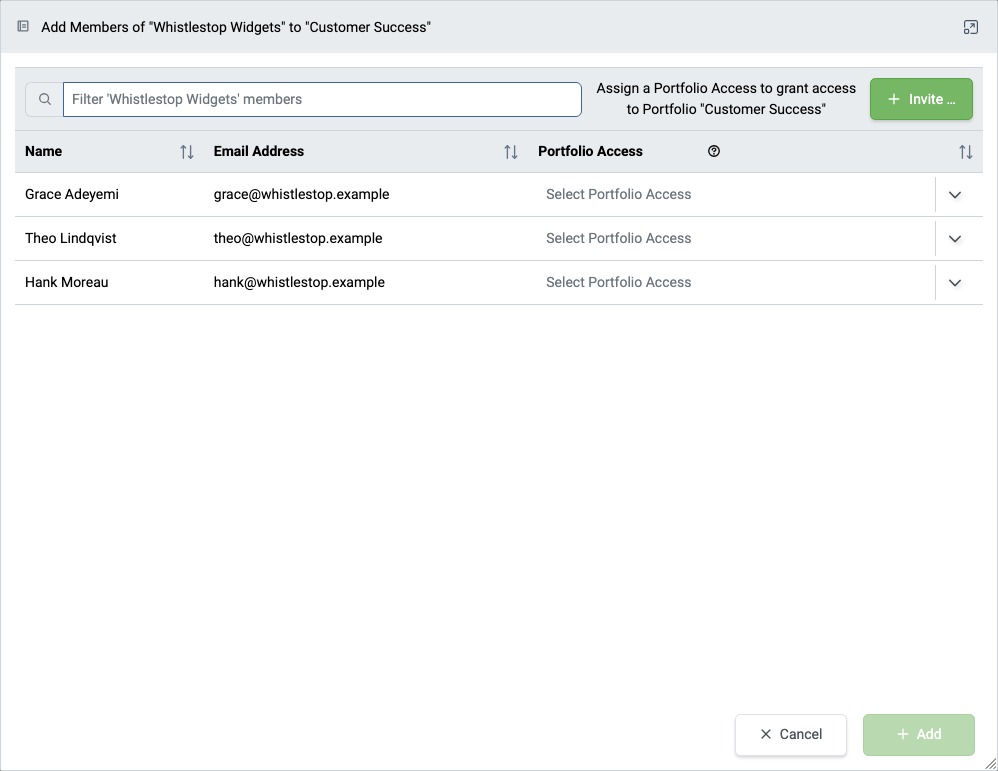Click the Cancel button
Viewport: 998px width, 771px height.
[791, 735]
